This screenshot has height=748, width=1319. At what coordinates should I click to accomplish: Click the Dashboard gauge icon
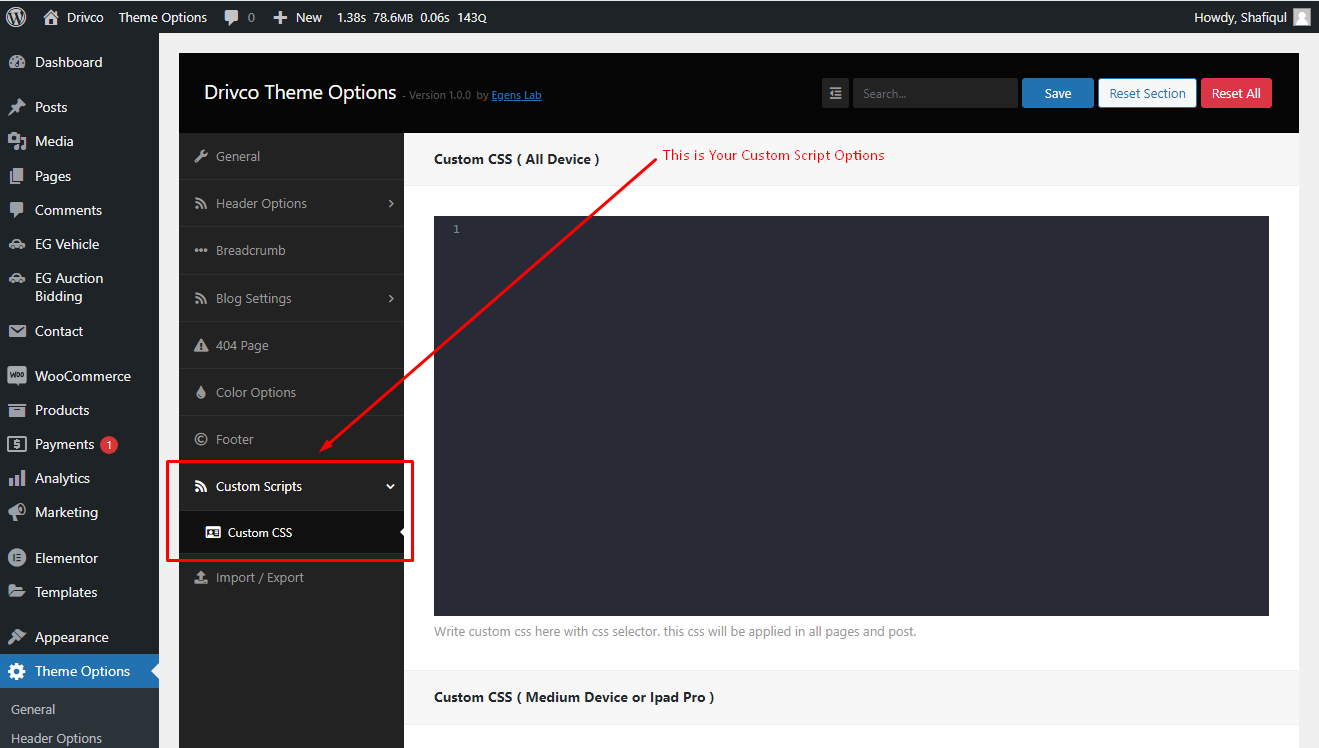point(16,62)
